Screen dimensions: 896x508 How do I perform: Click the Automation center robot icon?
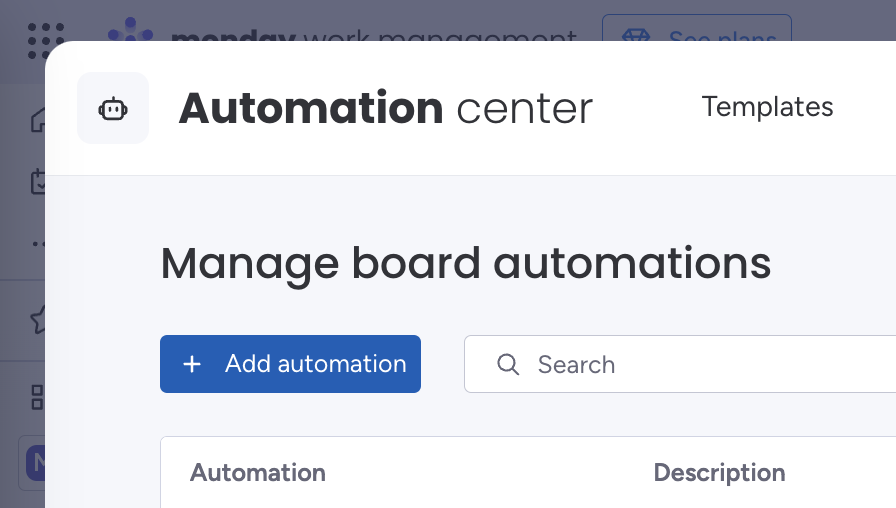113,108
